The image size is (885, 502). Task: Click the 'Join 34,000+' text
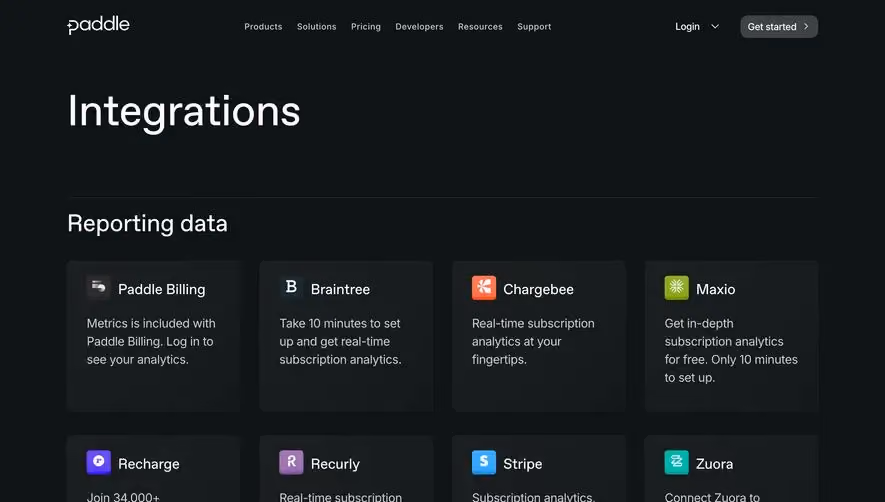(123, 497)
